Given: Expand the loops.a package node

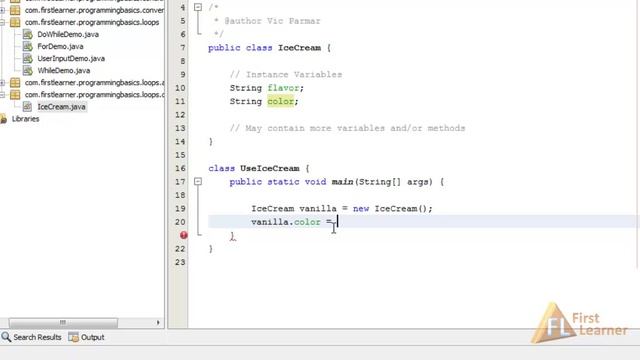Looking at the screenshot, I should click(x=2, y=83).
